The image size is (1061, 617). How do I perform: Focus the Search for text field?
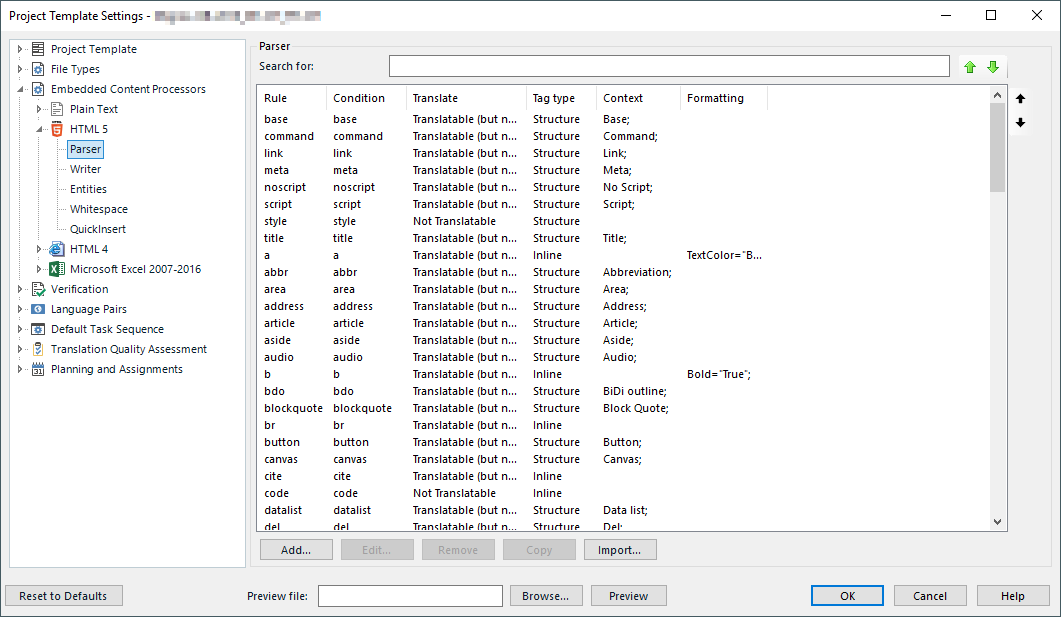tap(669, 66)
